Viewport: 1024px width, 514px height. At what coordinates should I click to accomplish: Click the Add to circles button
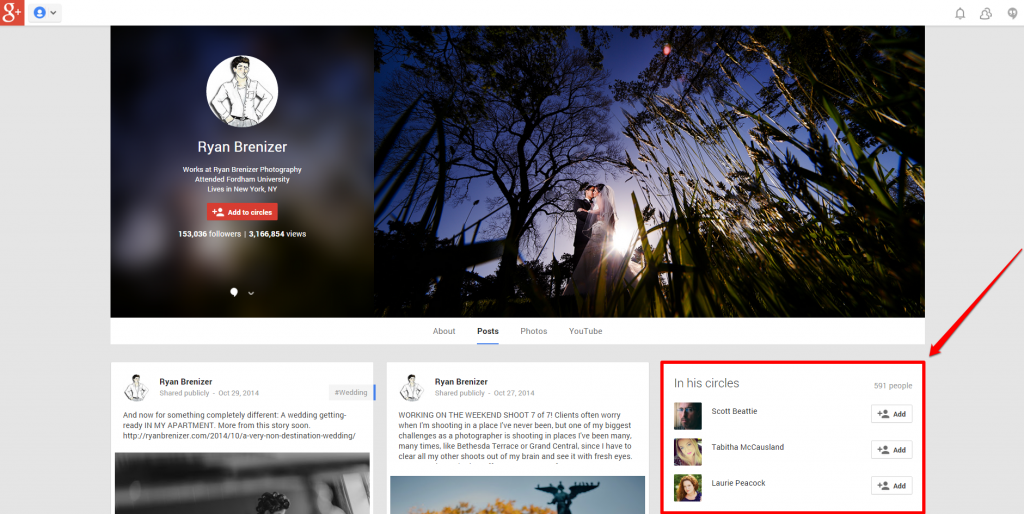(x=242, y=212)
